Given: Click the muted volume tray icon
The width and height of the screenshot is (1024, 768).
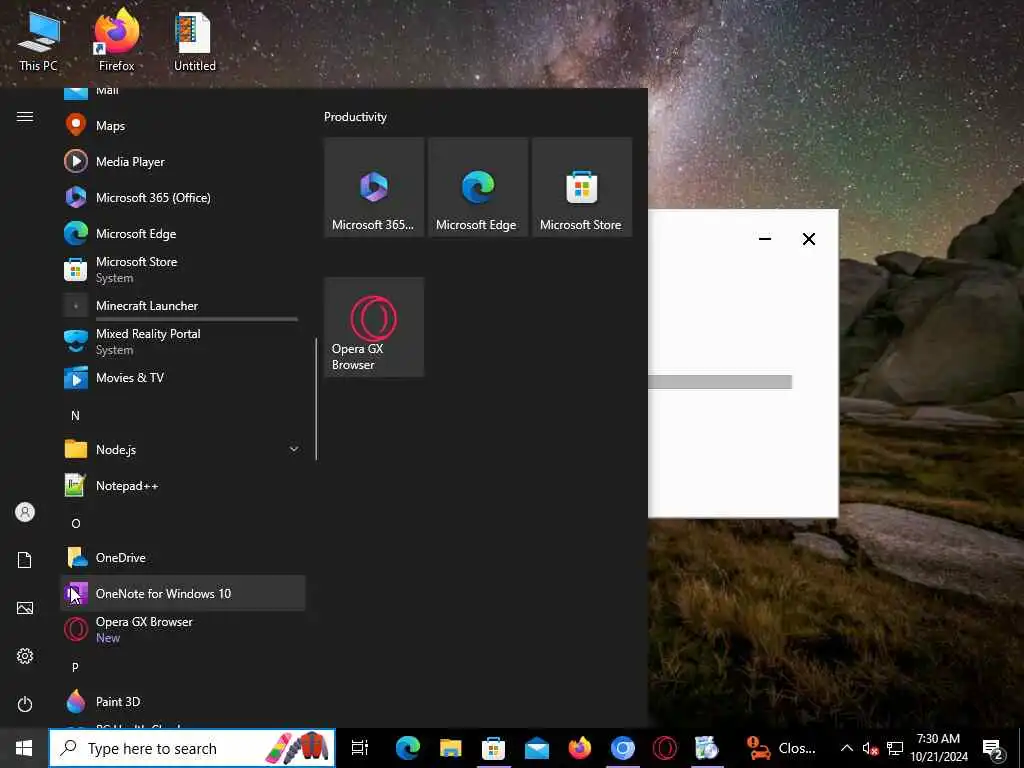Looking at the screenshot, I should (x=870, y=748).
